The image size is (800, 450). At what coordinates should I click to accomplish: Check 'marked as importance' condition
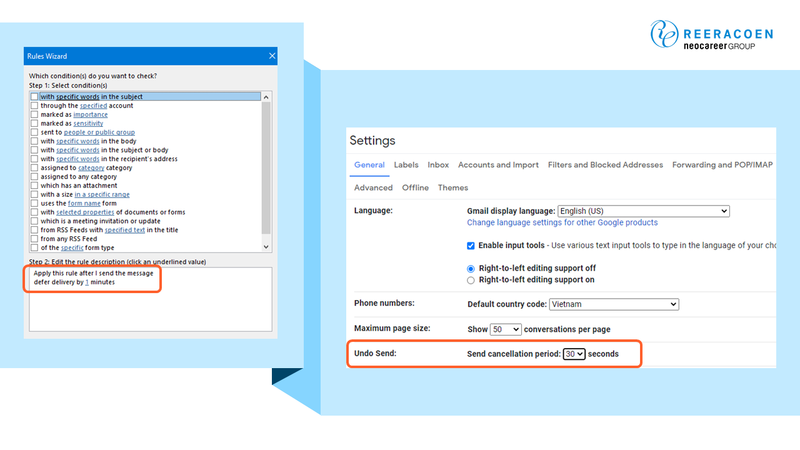pos(34,114)
